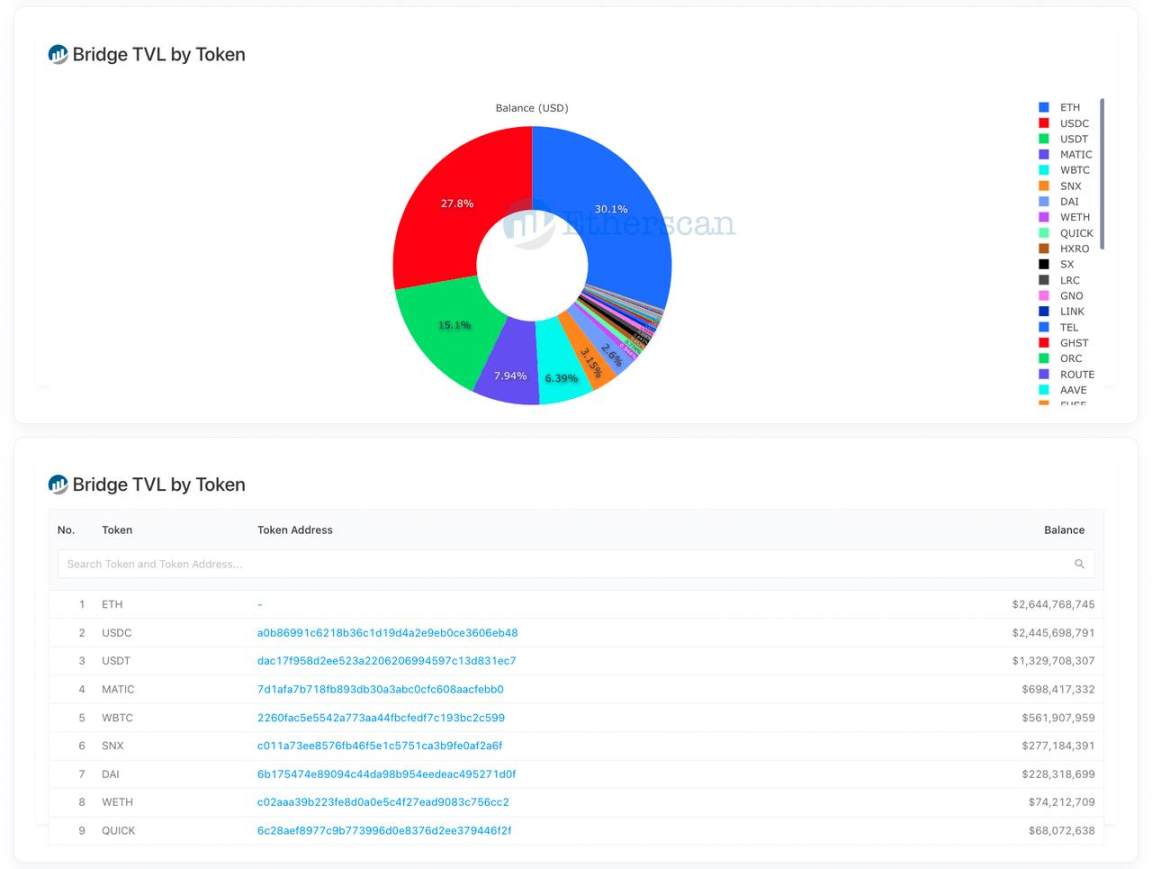The width and height of the screenshot is (1152, 869).
Task: Open WBTC token address 2260fac5 link
Action: pos(381,717)
